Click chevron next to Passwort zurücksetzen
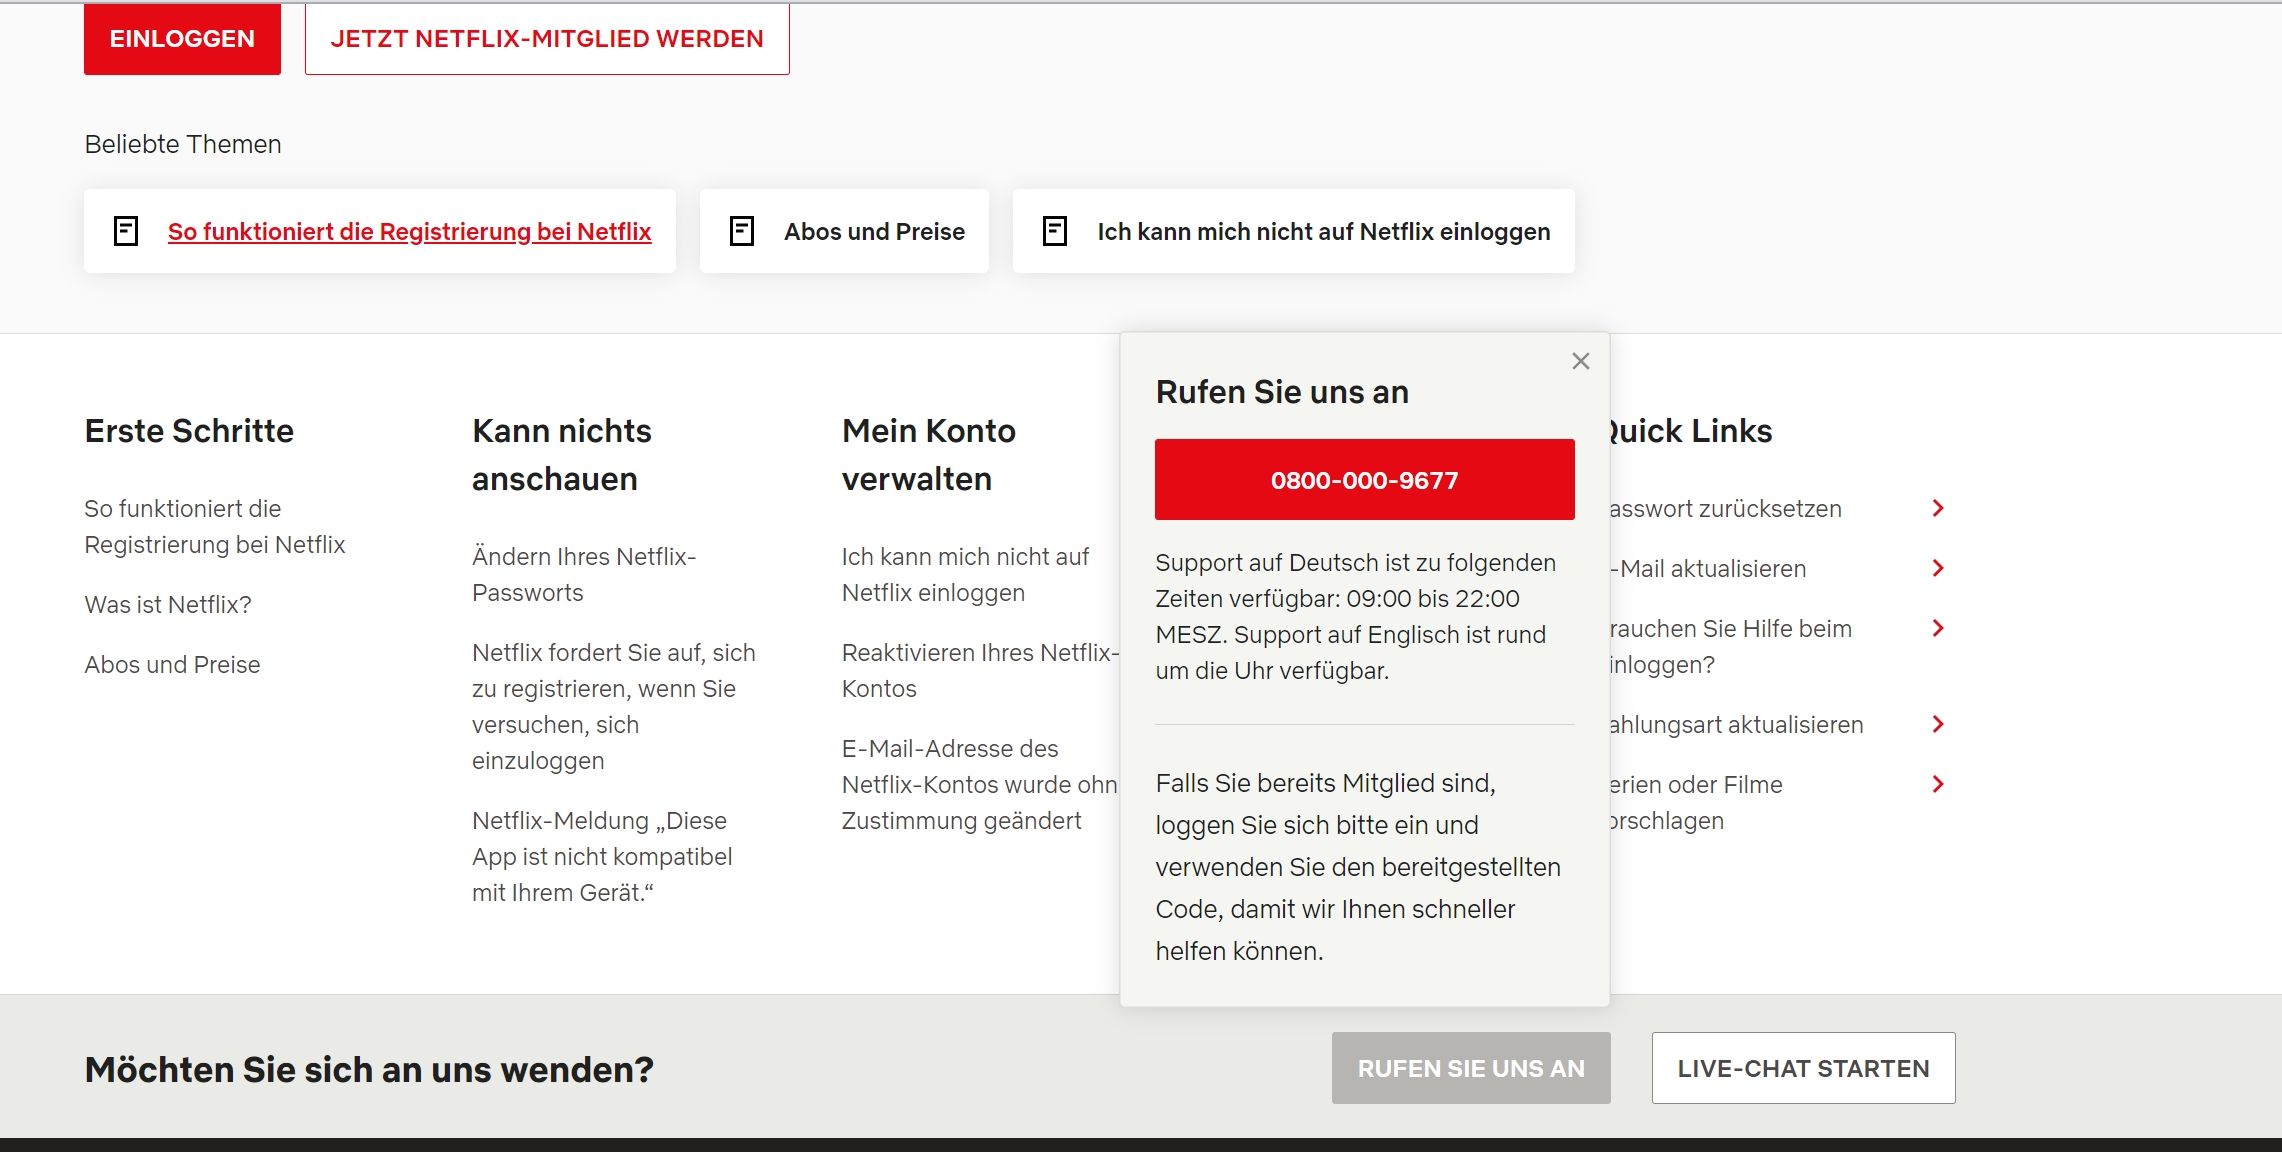Screen dimensions: 2282x1152 click(1938, 508)
